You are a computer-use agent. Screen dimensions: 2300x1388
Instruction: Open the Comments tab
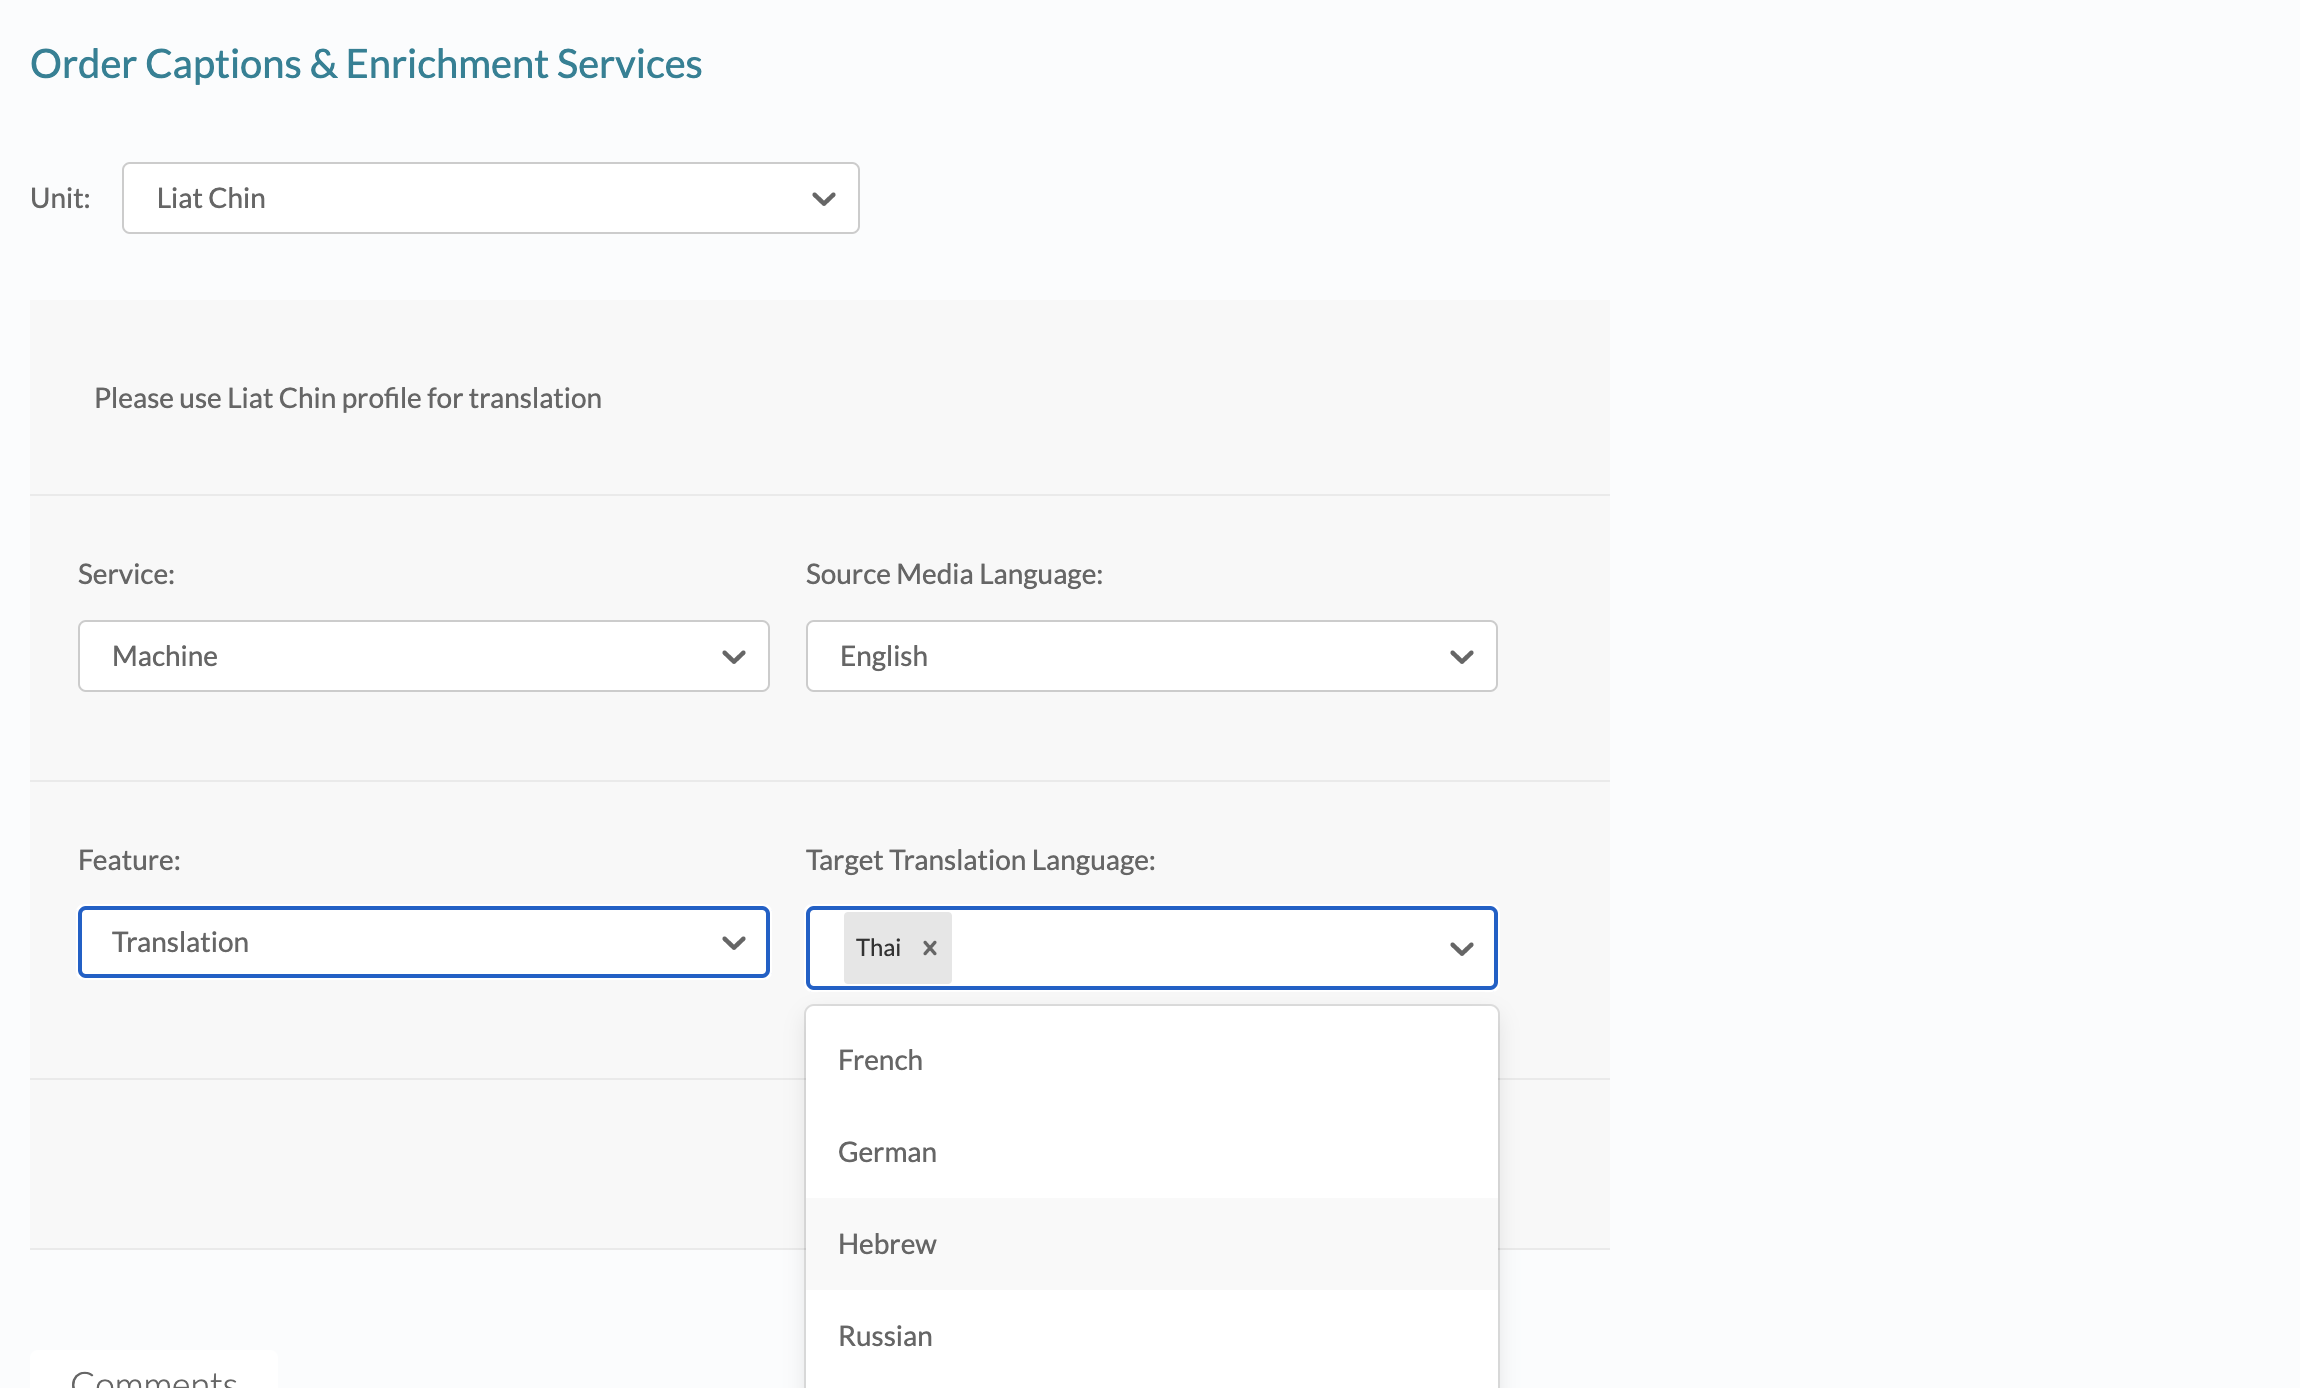[154, 1376]
